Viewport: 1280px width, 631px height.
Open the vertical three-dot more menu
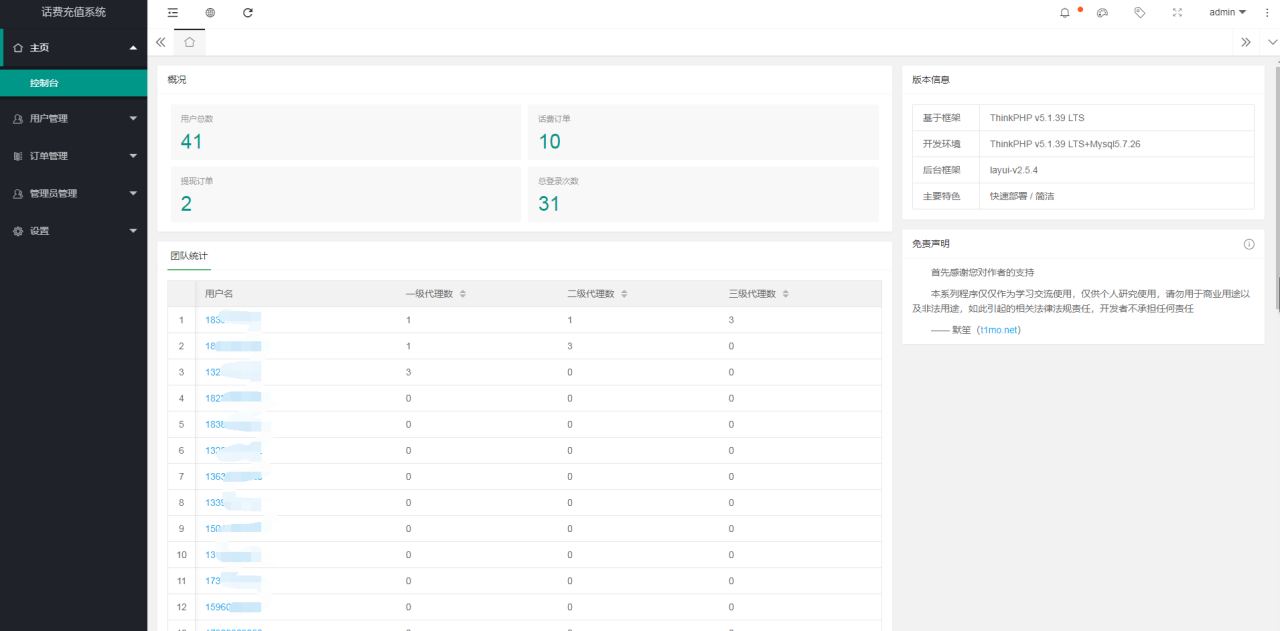pyautogui.click(x=1268, y=13)
